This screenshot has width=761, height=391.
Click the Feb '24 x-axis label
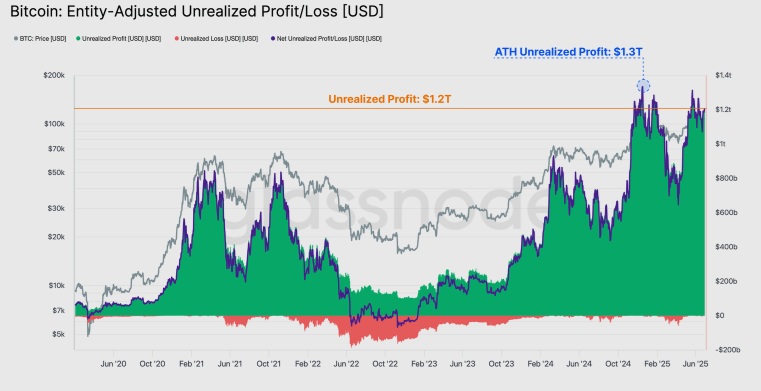point(540,363)
